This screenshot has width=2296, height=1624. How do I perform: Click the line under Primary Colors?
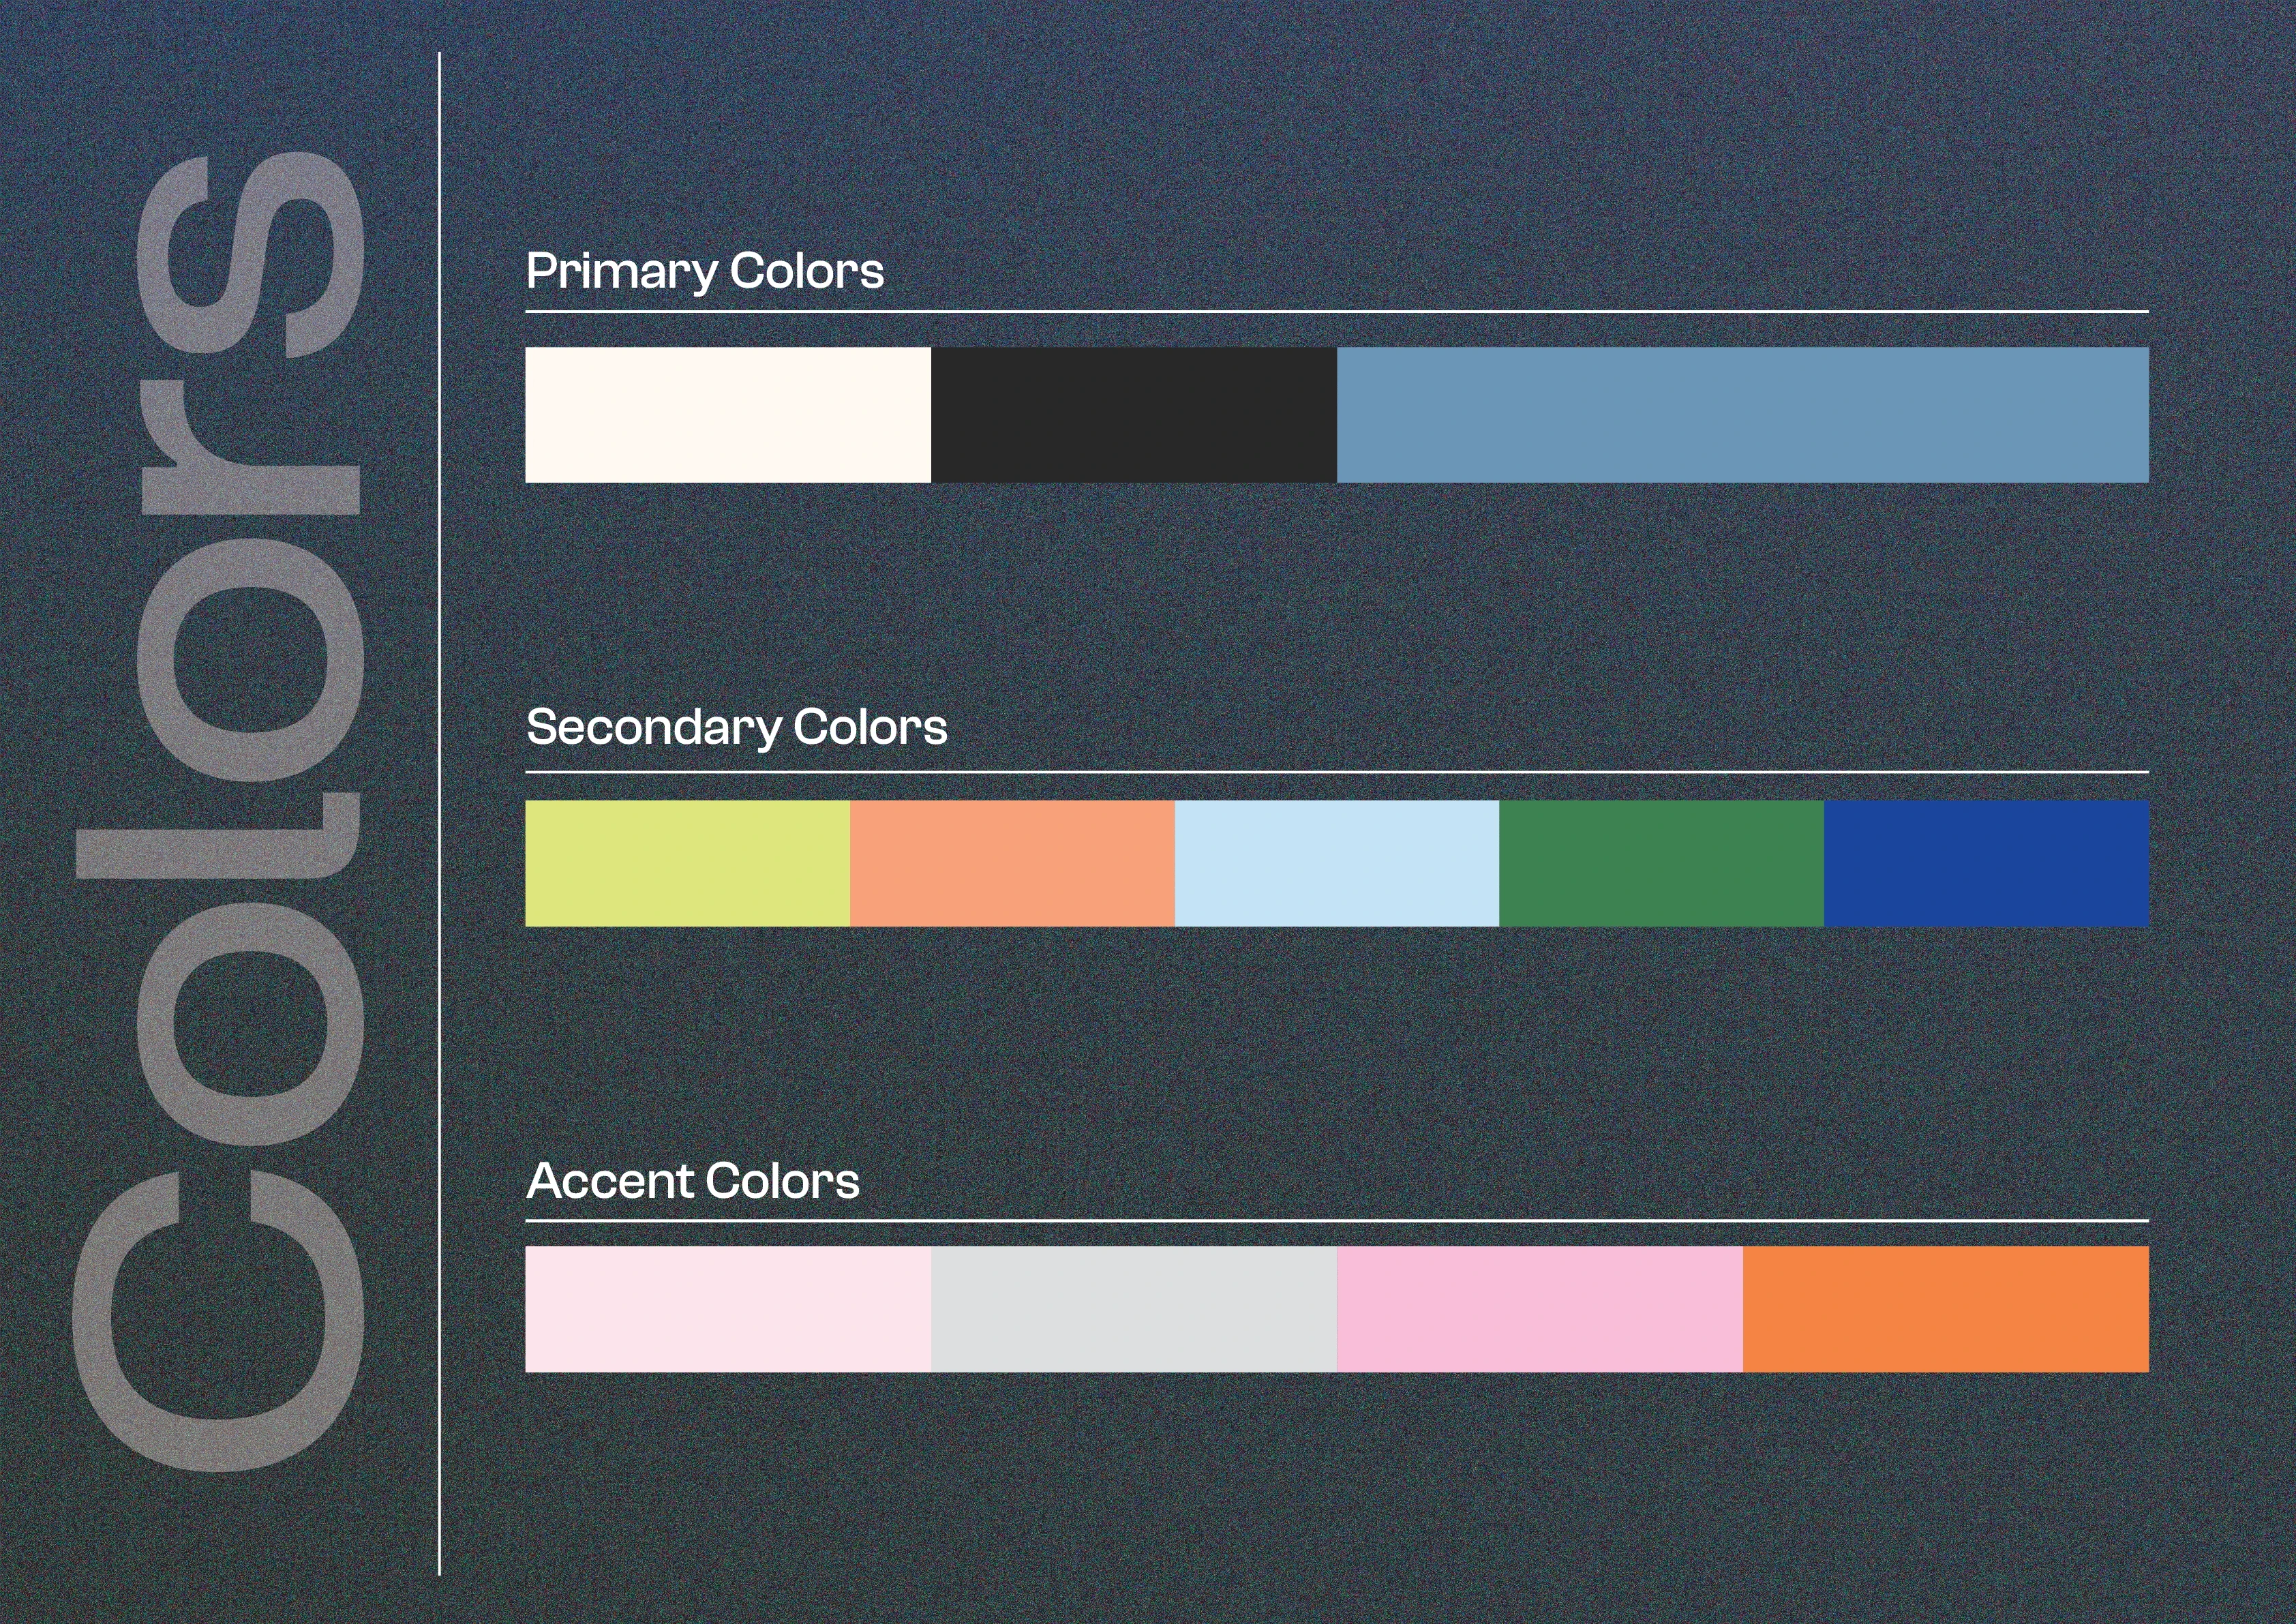click(1337, 312)
